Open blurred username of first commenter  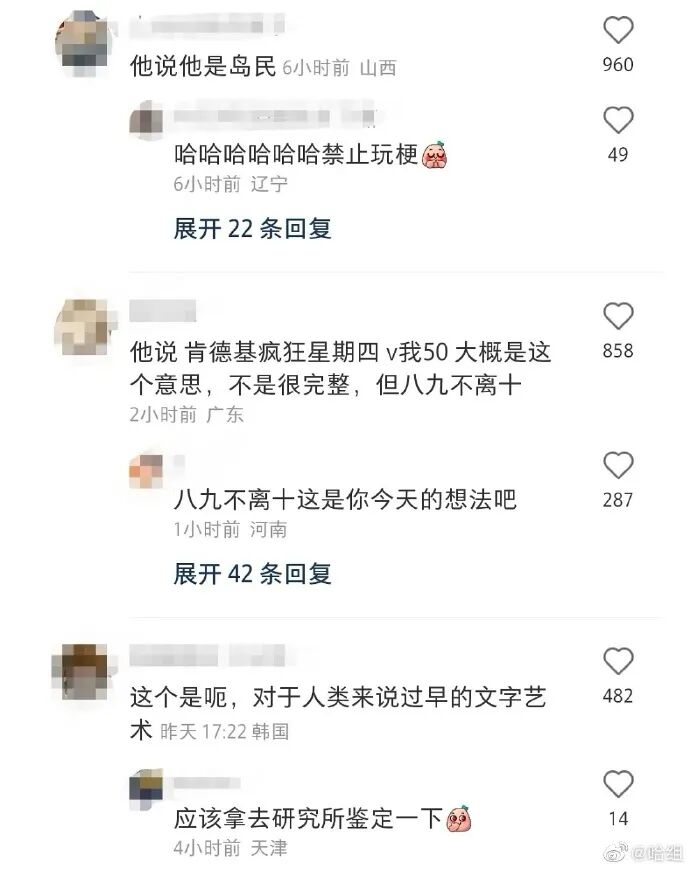[x=207, y=25]
